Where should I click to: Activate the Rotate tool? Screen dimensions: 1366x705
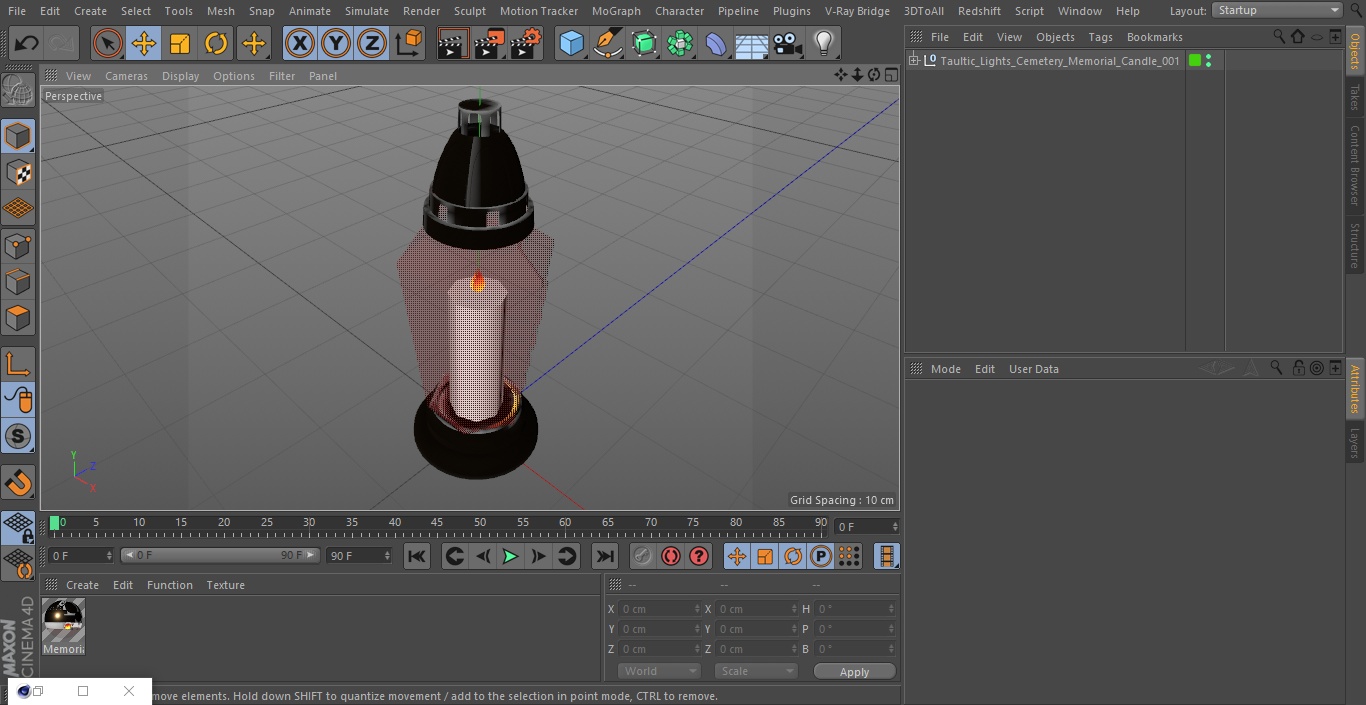[x=216, y=44]
